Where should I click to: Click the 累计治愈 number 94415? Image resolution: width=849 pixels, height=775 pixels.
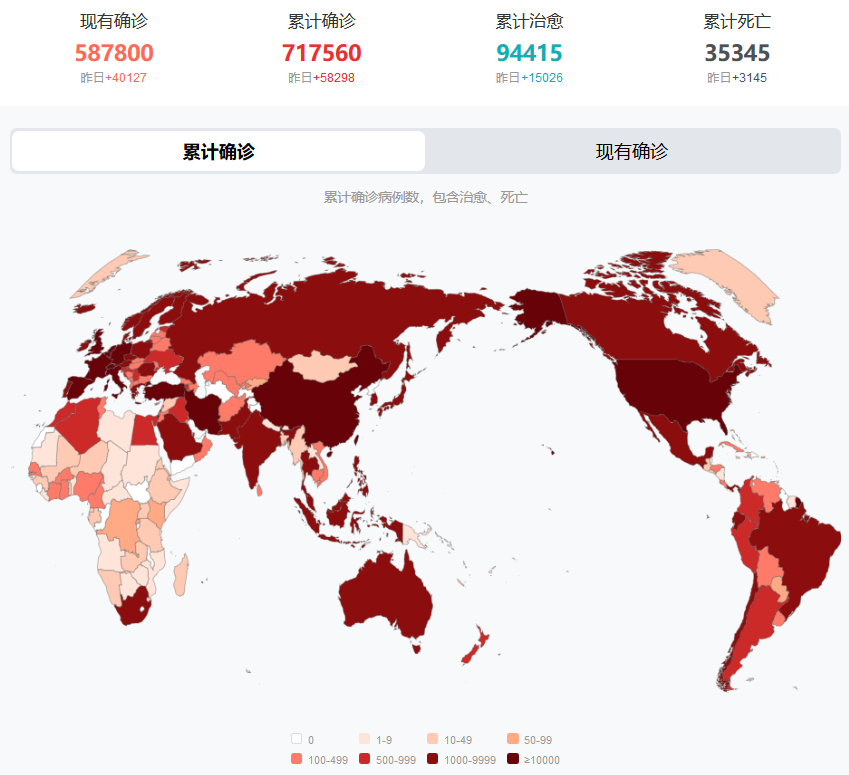click(x=529, y=53)
